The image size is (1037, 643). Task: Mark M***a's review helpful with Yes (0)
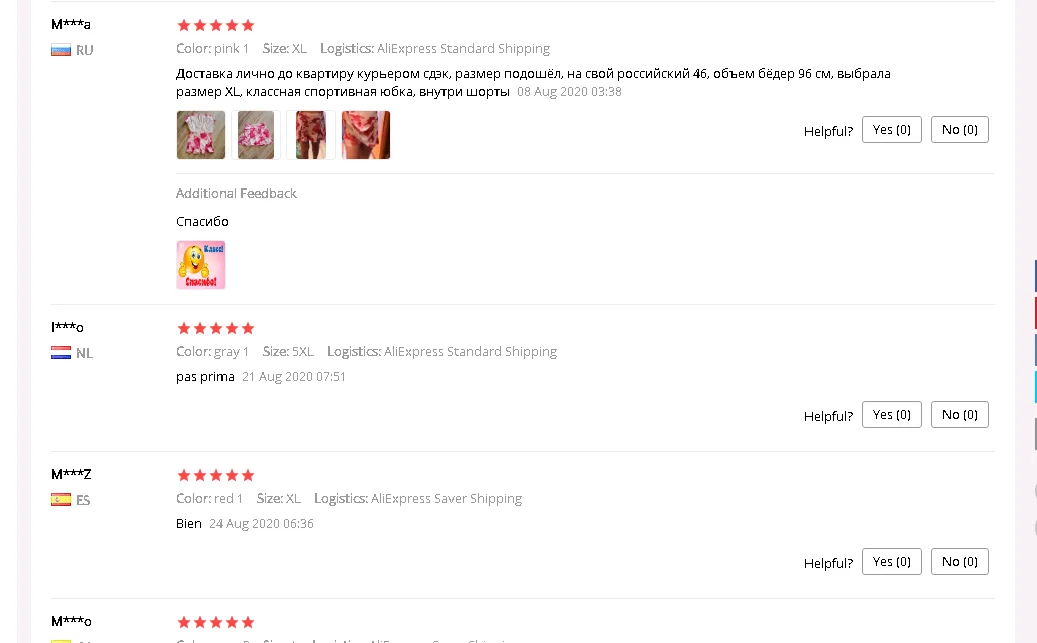click(x=892, y=130)
